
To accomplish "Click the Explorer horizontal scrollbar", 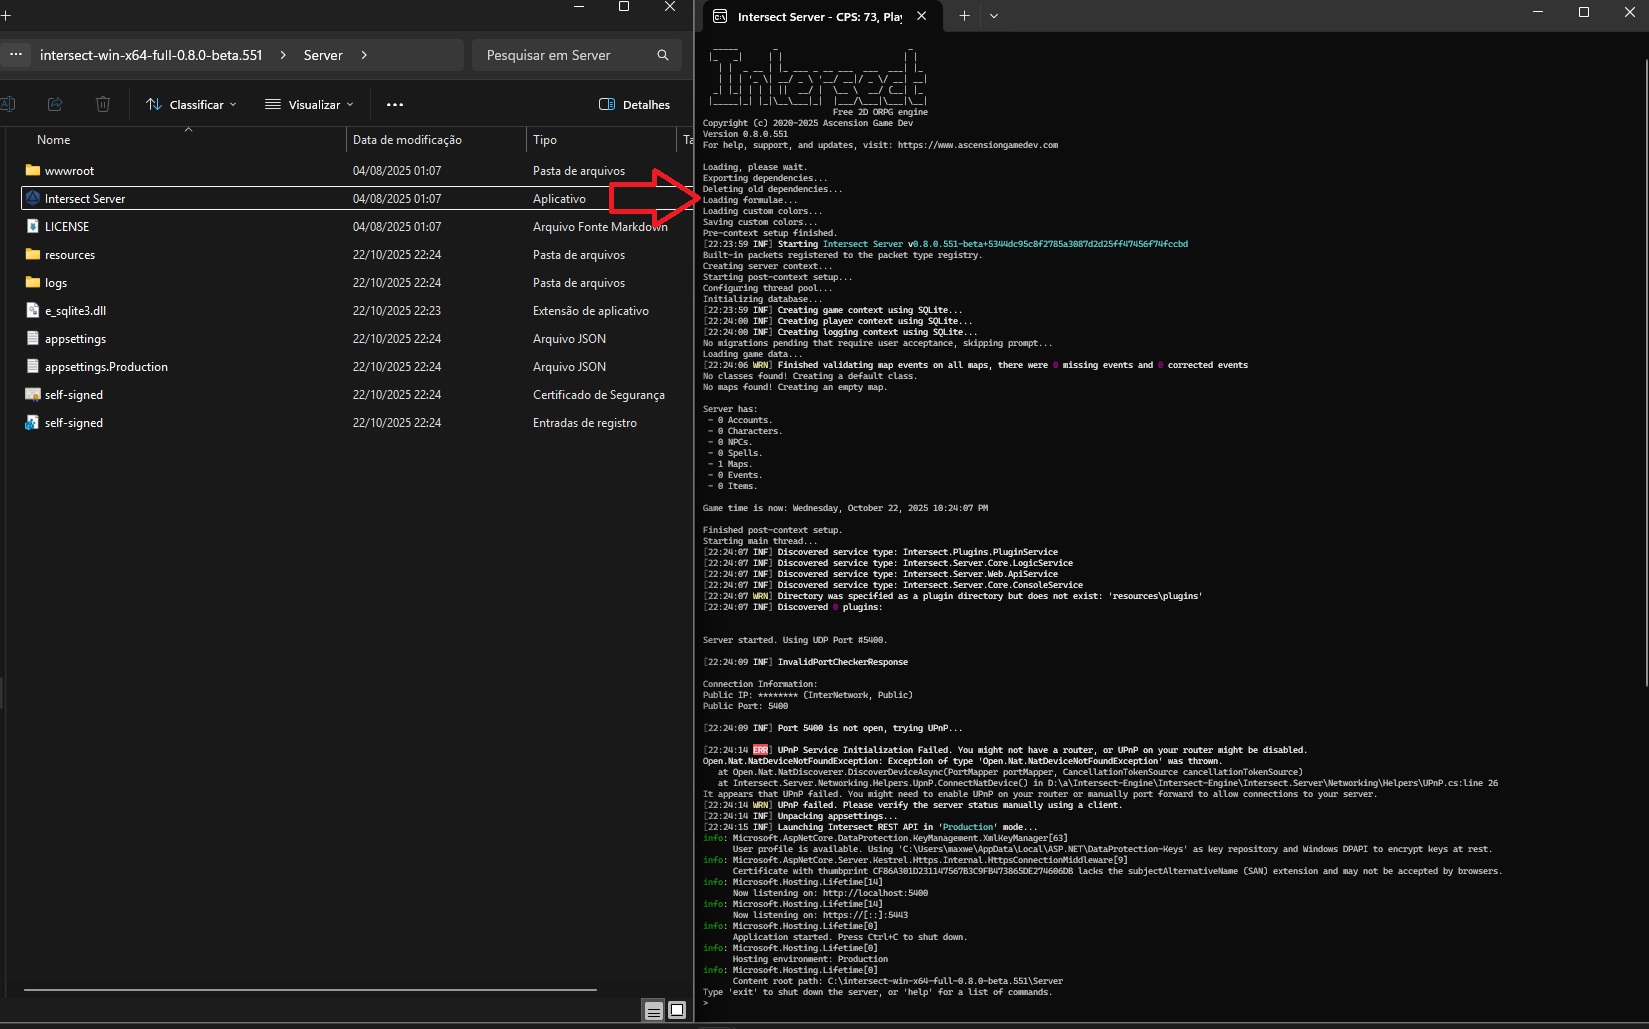I will click(x=310, y=990).
